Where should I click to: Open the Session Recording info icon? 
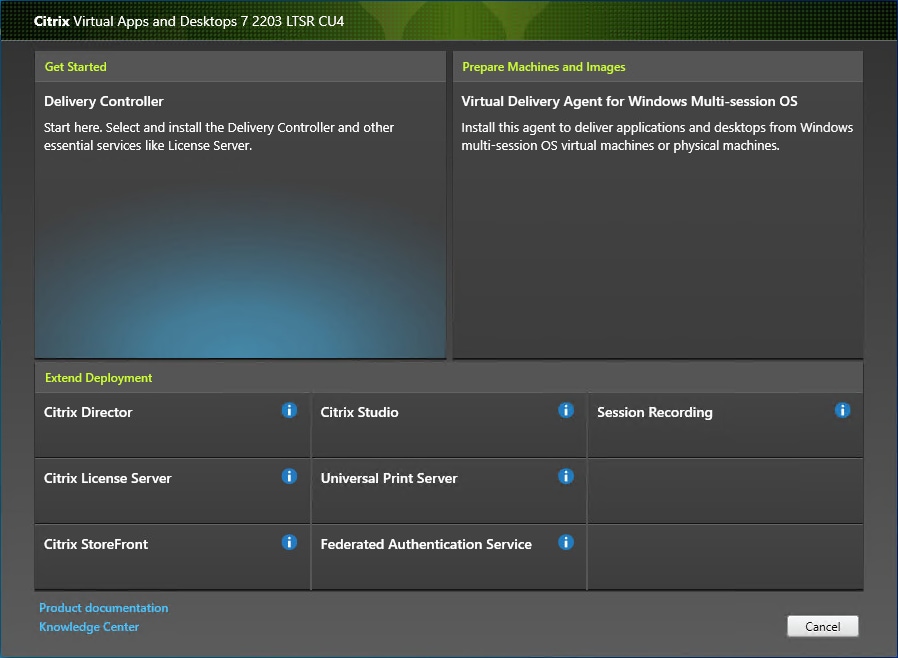coord(842,410)
